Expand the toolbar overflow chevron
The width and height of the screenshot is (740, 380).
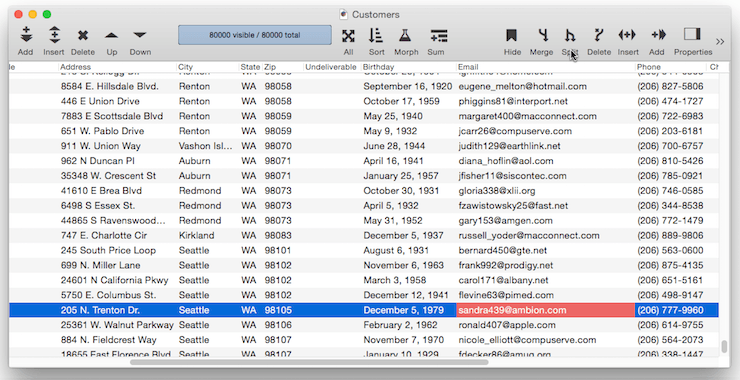pyautogui.click(x=720, y=42)
